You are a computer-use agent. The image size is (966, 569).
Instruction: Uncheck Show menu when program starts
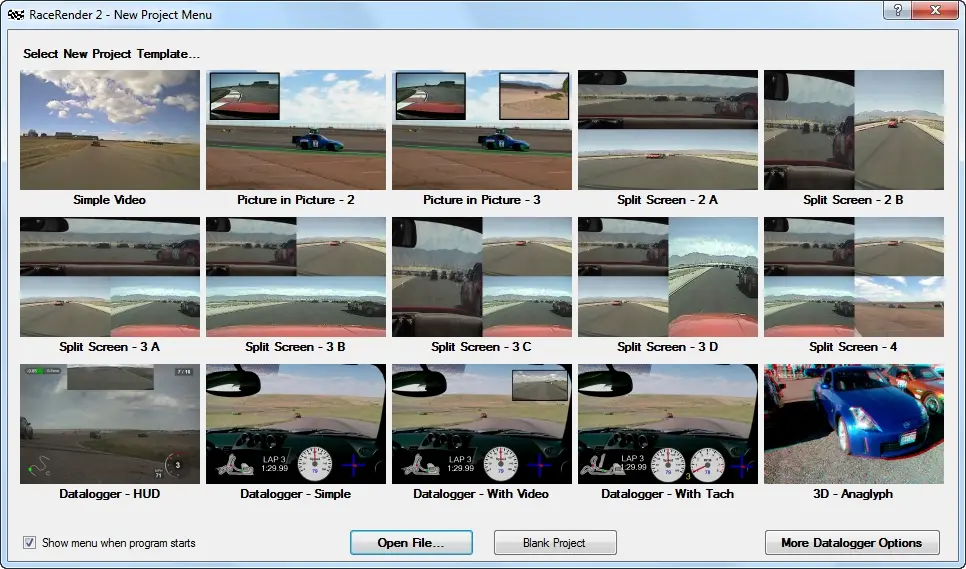tap(29, 543)
